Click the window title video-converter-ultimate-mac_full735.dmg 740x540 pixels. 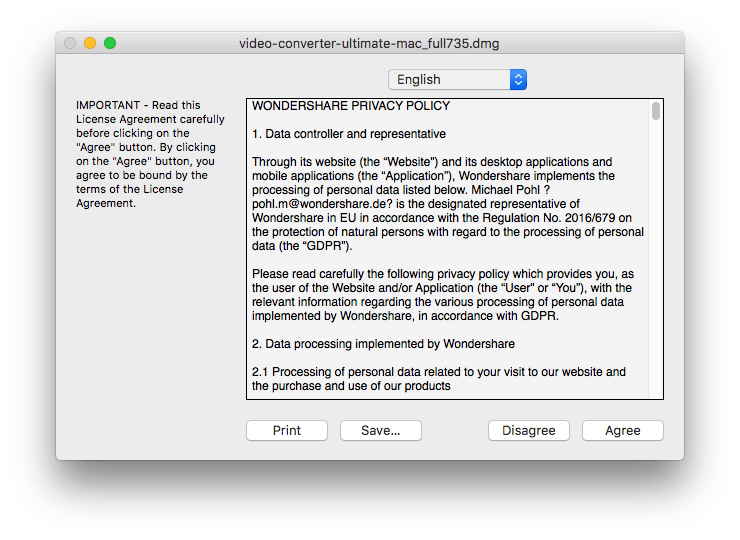(369, 44)
